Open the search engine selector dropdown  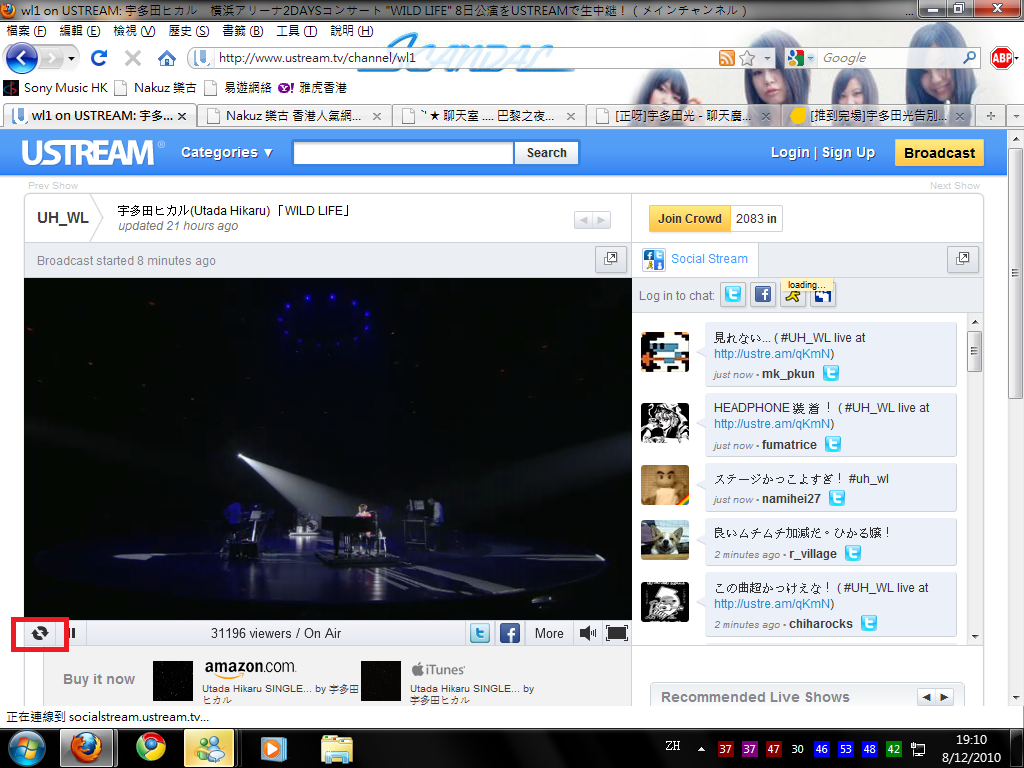point(810,58)
